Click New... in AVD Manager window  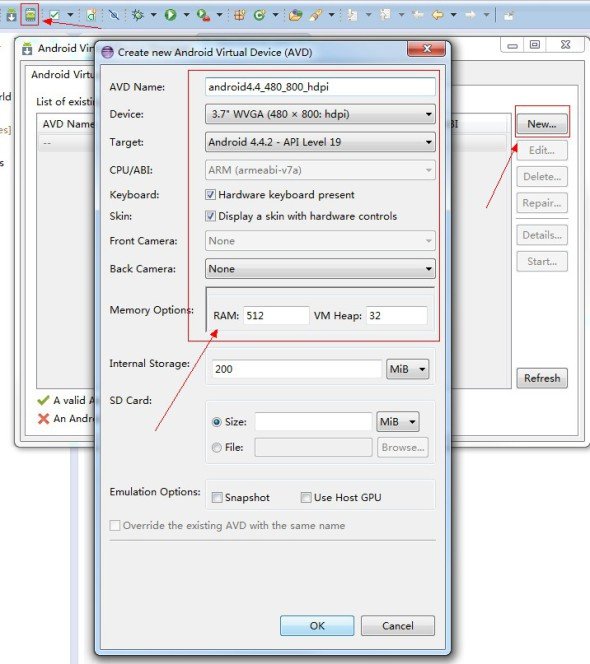[x=542, y=124]
